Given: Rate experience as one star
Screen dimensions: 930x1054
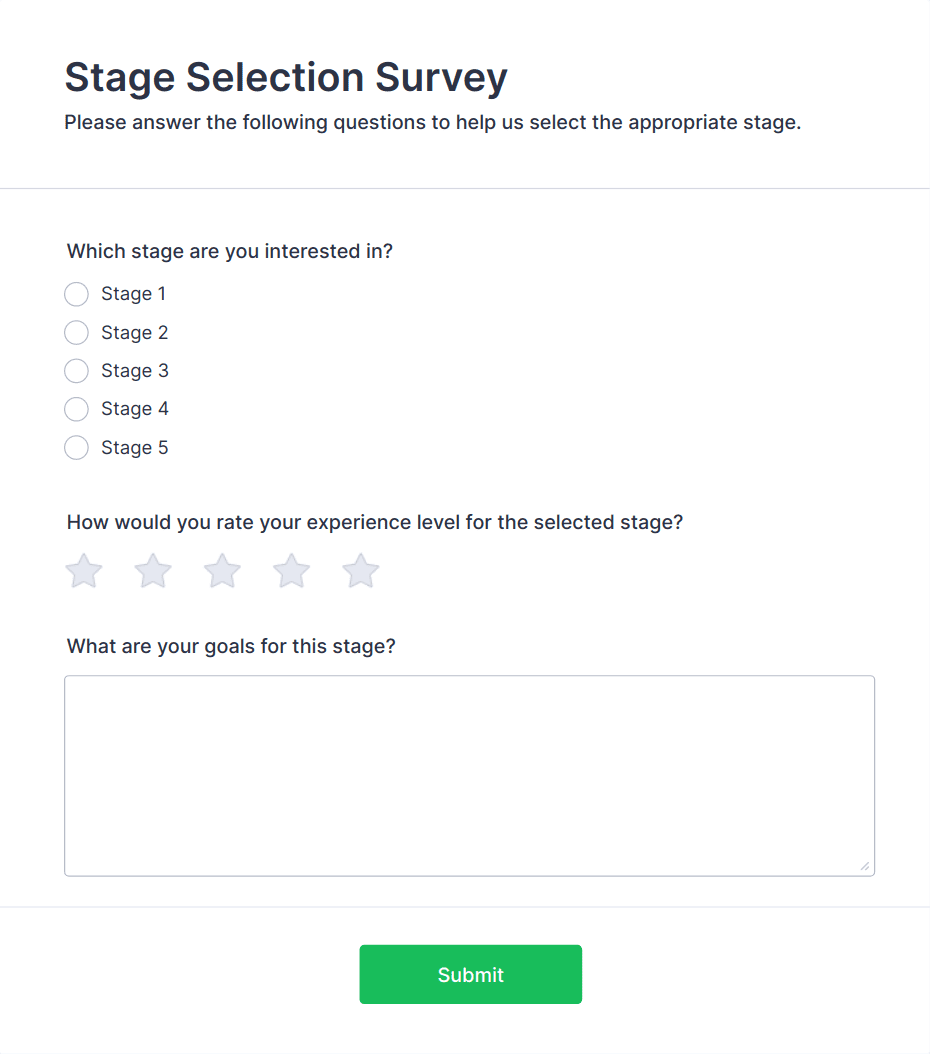Looking at the screenshot, I should (84, 572).
